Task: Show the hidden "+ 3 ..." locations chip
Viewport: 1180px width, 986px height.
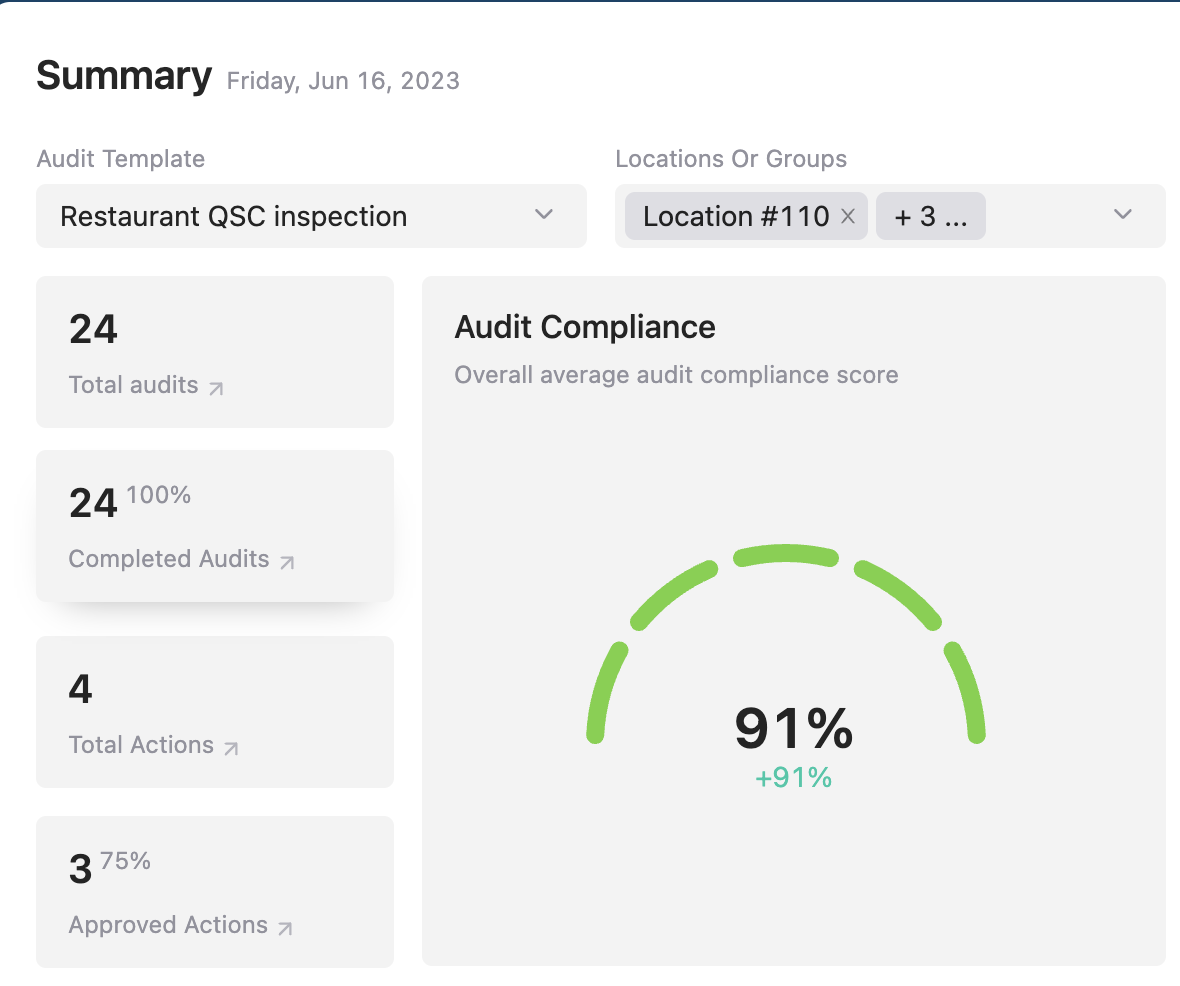Action: point(930,217)
